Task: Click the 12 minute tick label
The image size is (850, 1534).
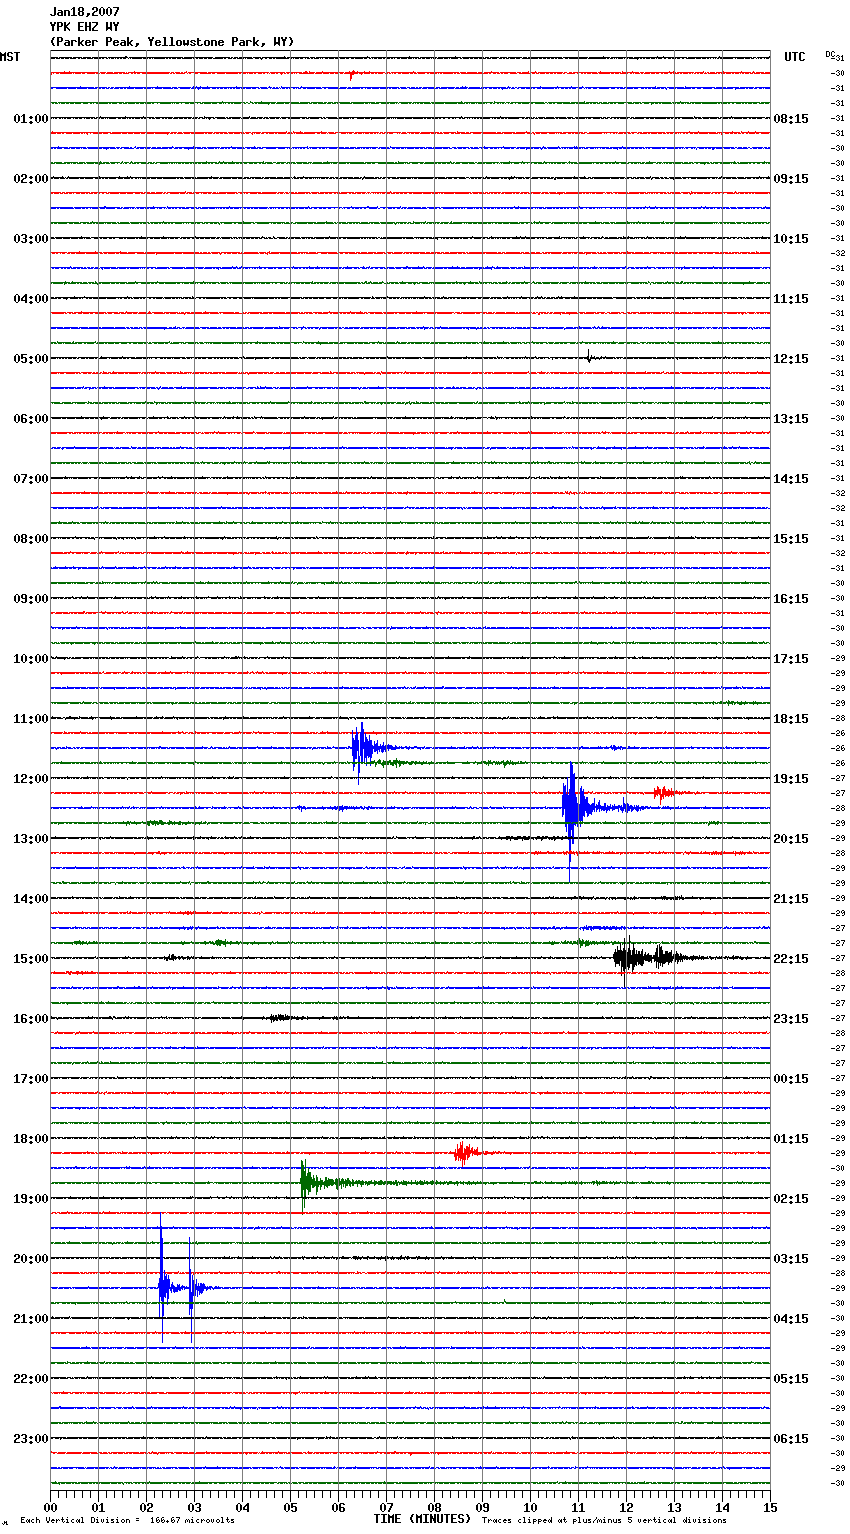Action: 626,1507
